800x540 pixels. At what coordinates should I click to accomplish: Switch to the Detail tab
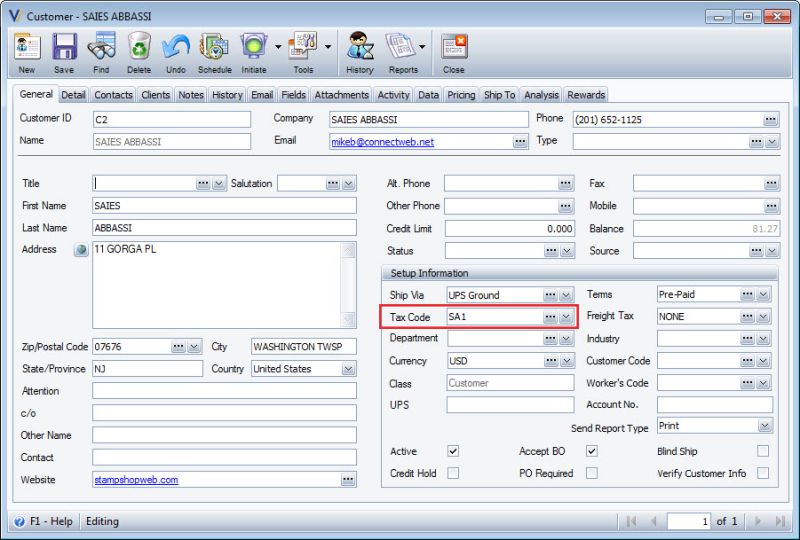pyautogui.click(x=73, y=95)
